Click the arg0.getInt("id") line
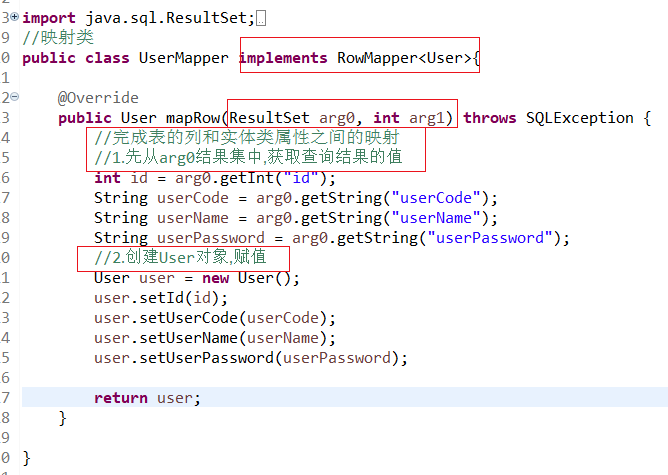 (215, 178)
